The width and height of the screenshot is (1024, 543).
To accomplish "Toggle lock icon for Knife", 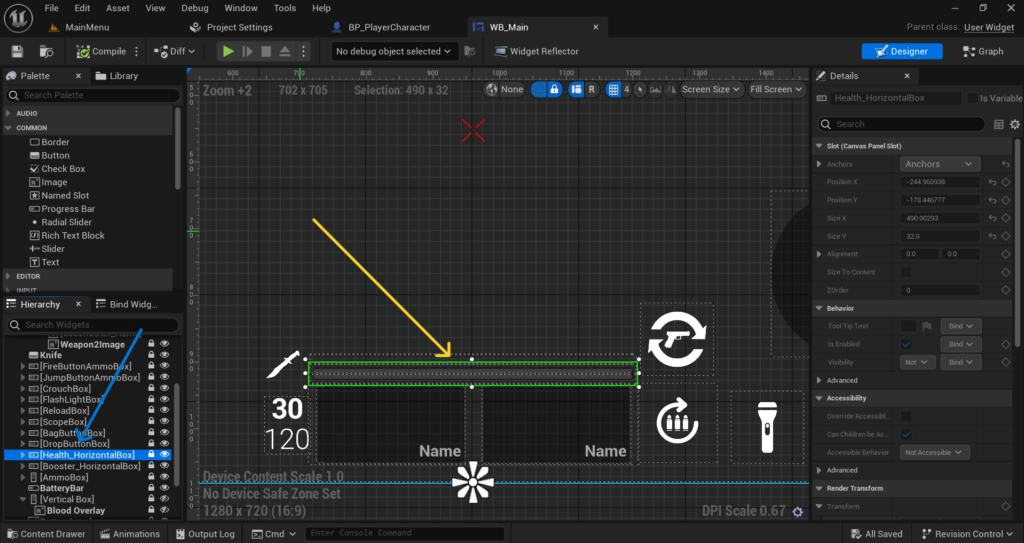I will pos(152,355).
